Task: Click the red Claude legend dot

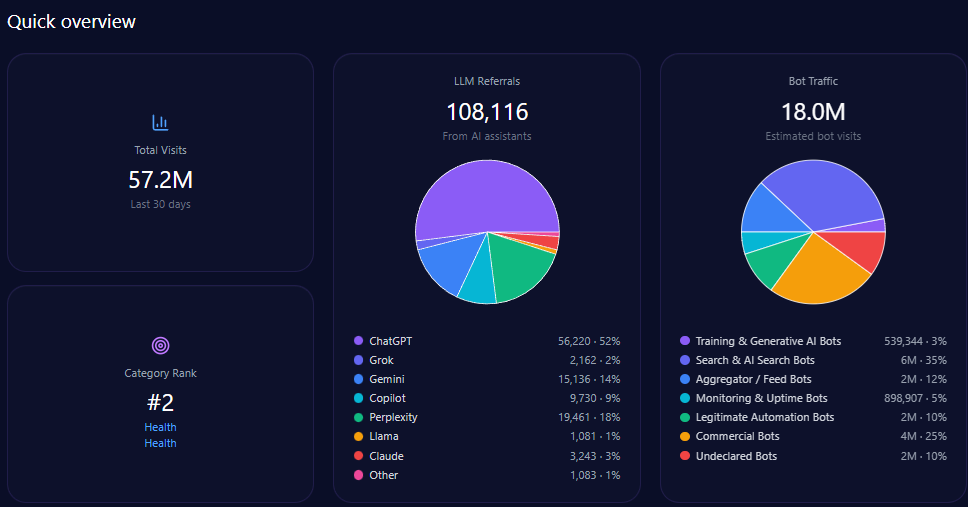Action: pyautogui.click(x=358, y=456)
